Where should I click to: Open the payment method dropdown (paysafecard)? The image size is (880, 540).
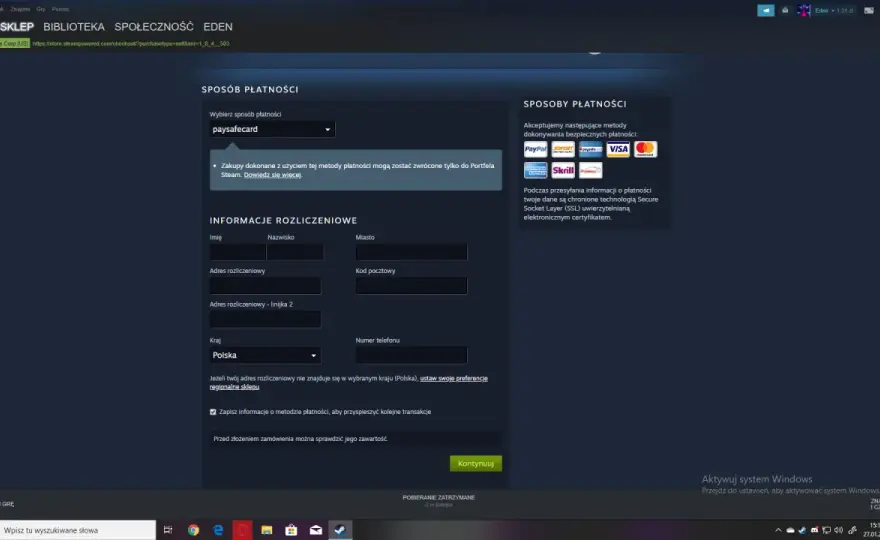[272, 129]
